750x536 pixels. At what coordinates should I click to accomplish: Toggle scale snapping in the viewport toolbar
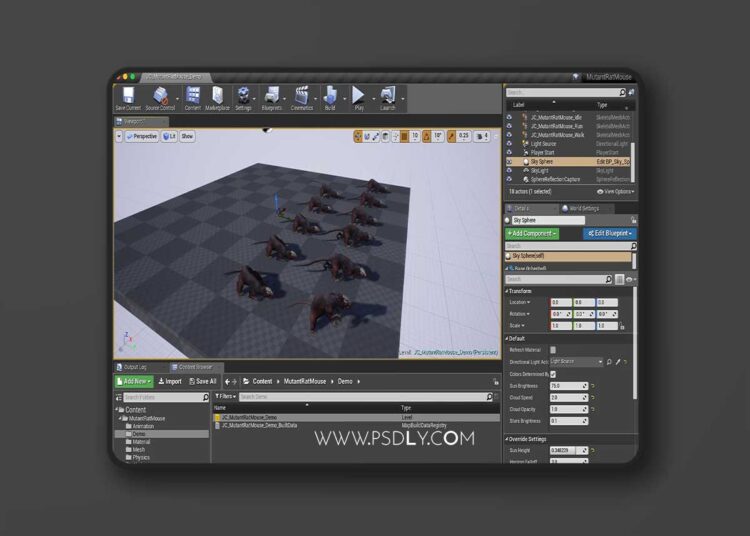(x=452, y=137)
